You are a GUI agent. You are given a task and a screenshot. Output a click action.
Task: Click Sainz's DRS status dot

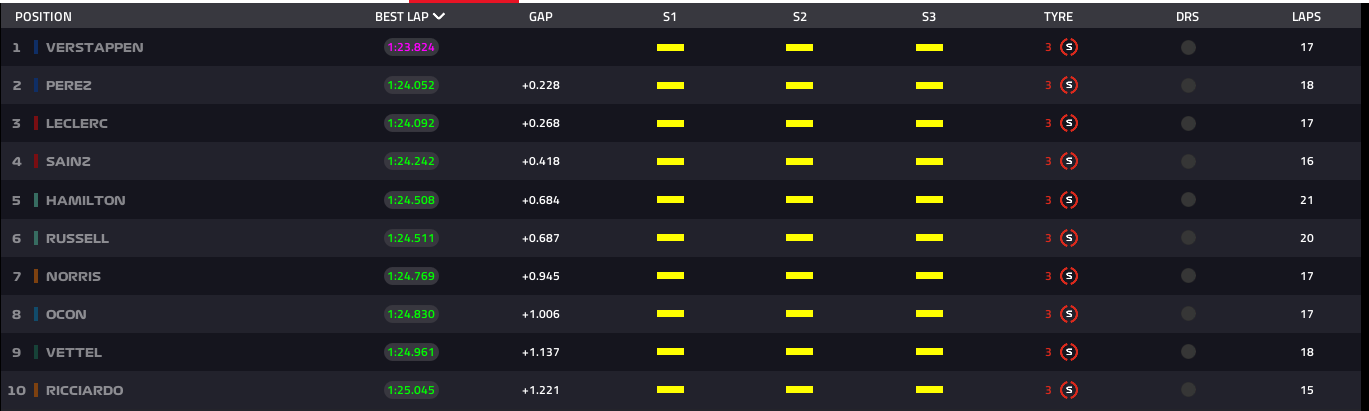tap(1188, 161)
